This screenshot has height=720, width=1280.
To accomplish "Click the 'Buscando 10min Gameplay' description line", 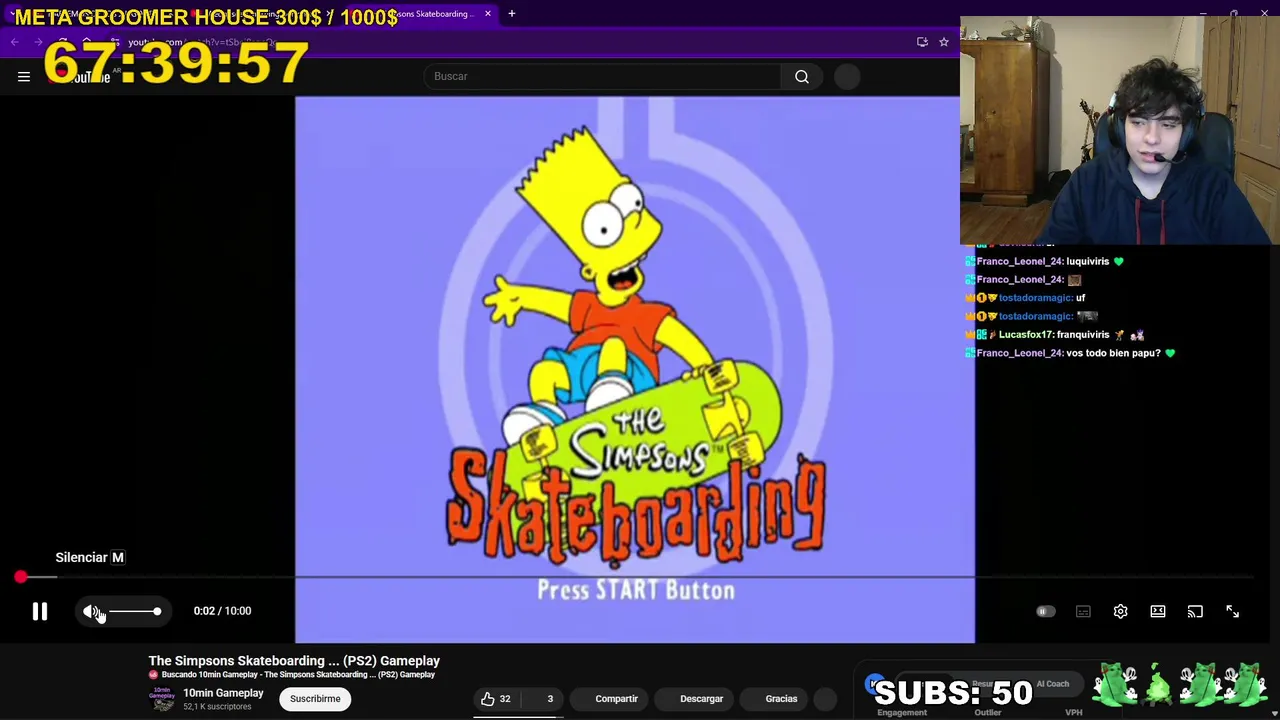I will (x=298, y=675).
